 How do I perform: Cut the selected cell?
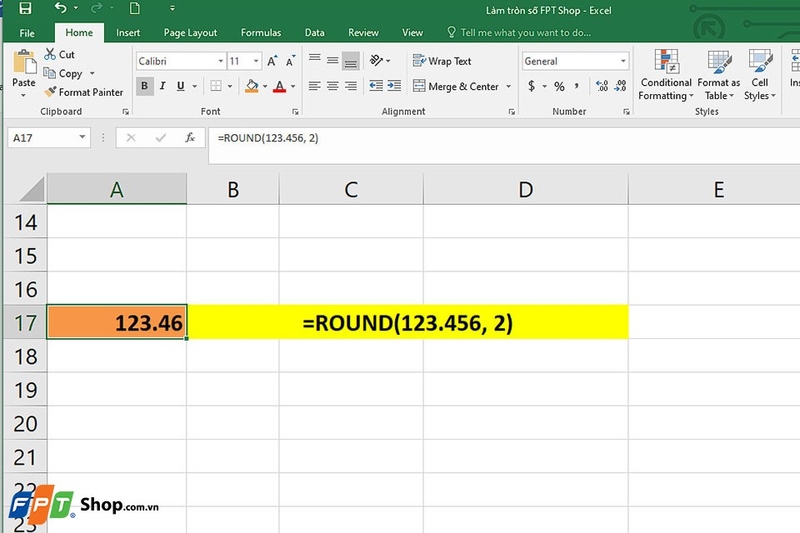[60, 54]
